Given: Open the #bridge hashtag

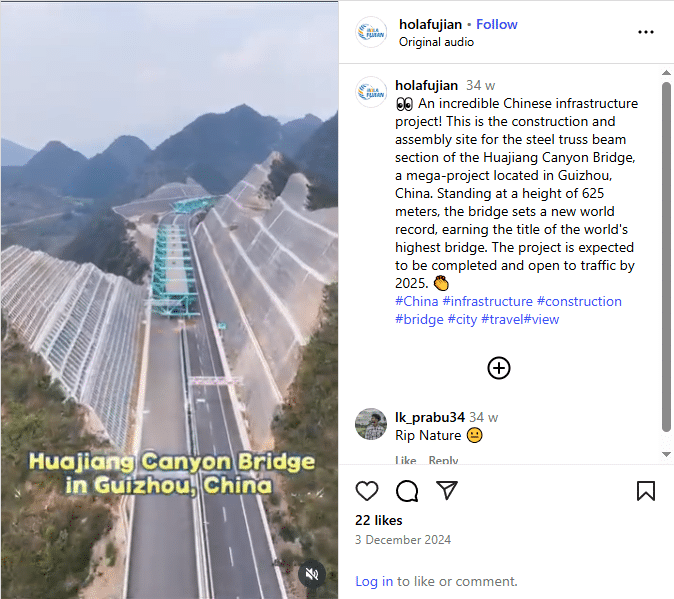Looking at the screenshot, I should coord(419,319).
